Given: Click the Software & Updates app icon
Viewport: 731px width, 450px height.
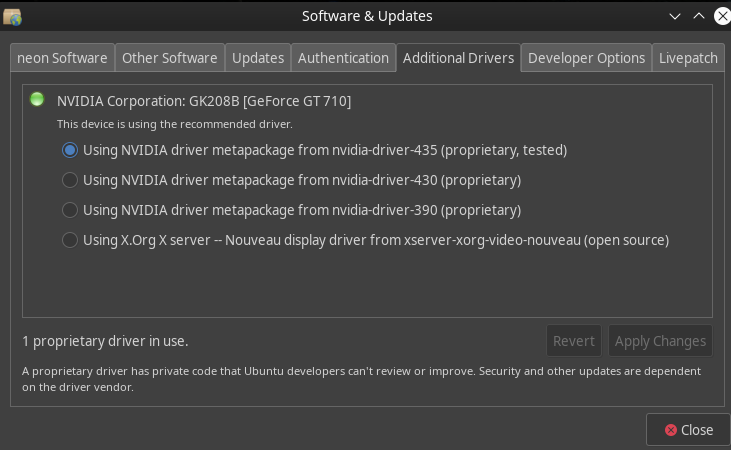Looking at the screenshot, I should tap(12, 17).
